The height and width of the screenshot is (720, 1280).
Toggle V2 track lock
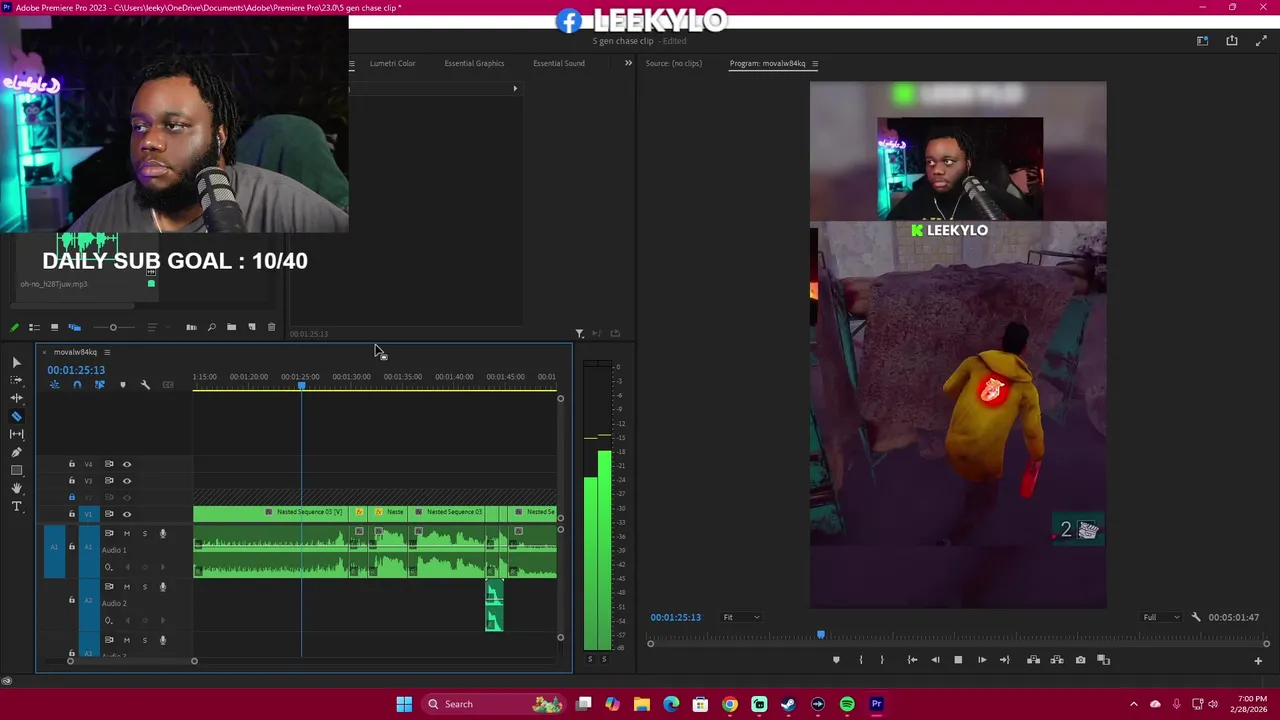point(71,497)
